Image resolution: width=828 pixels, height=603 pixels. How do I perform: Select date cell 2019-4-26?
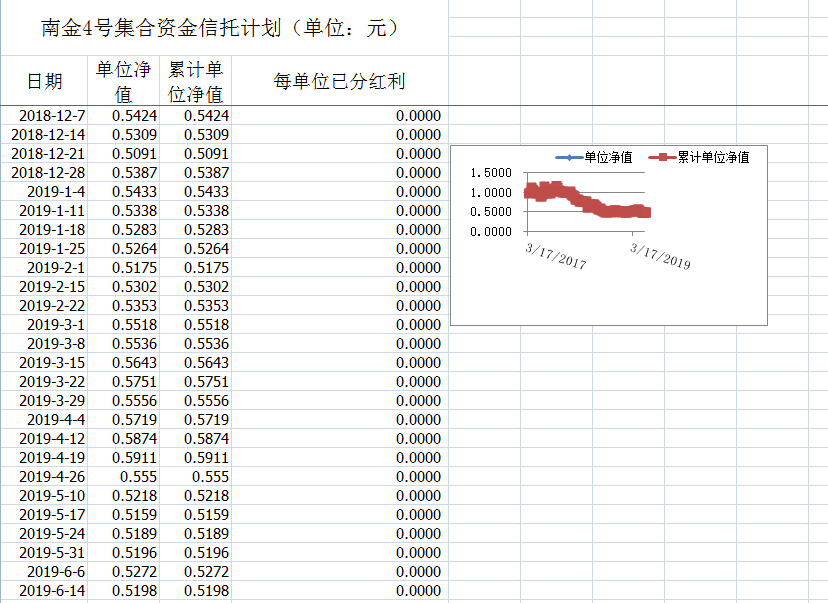point(44,477)
